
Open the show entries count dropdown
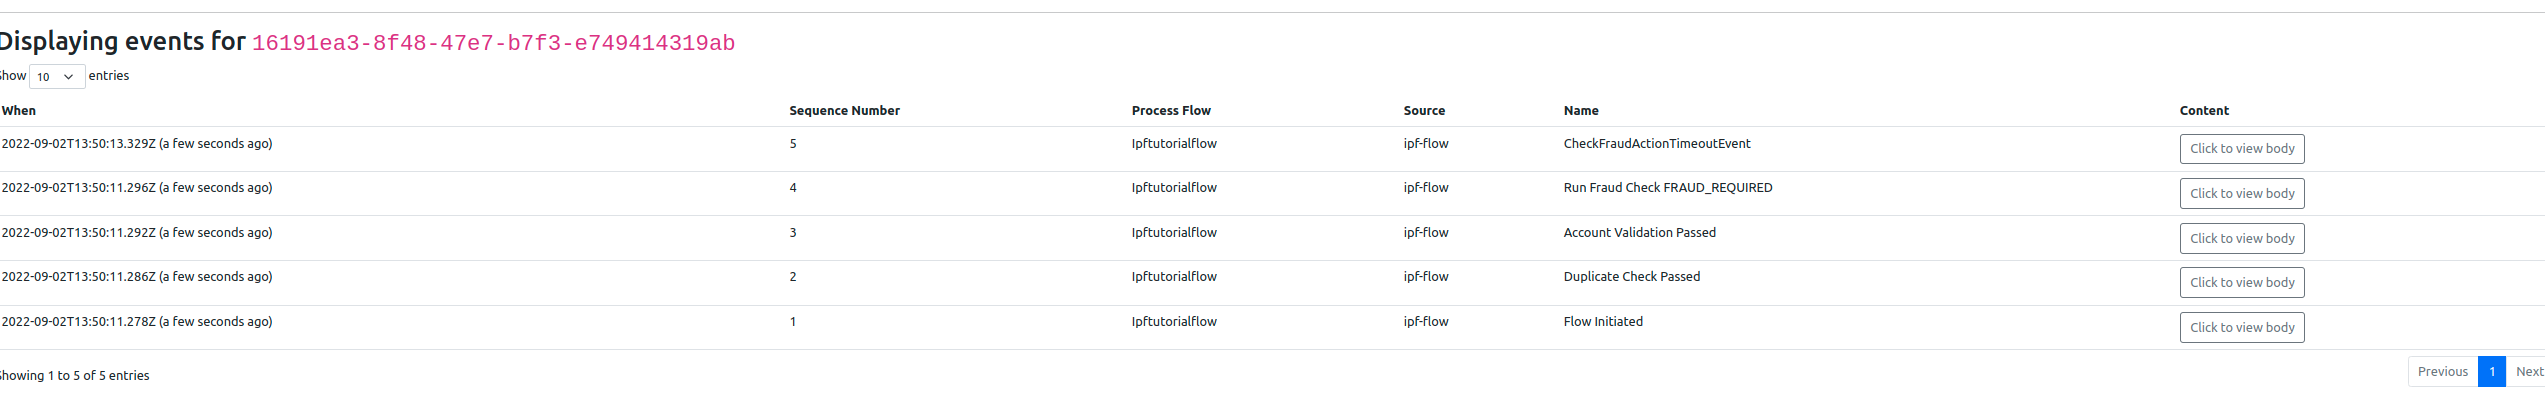click(56, 77)
